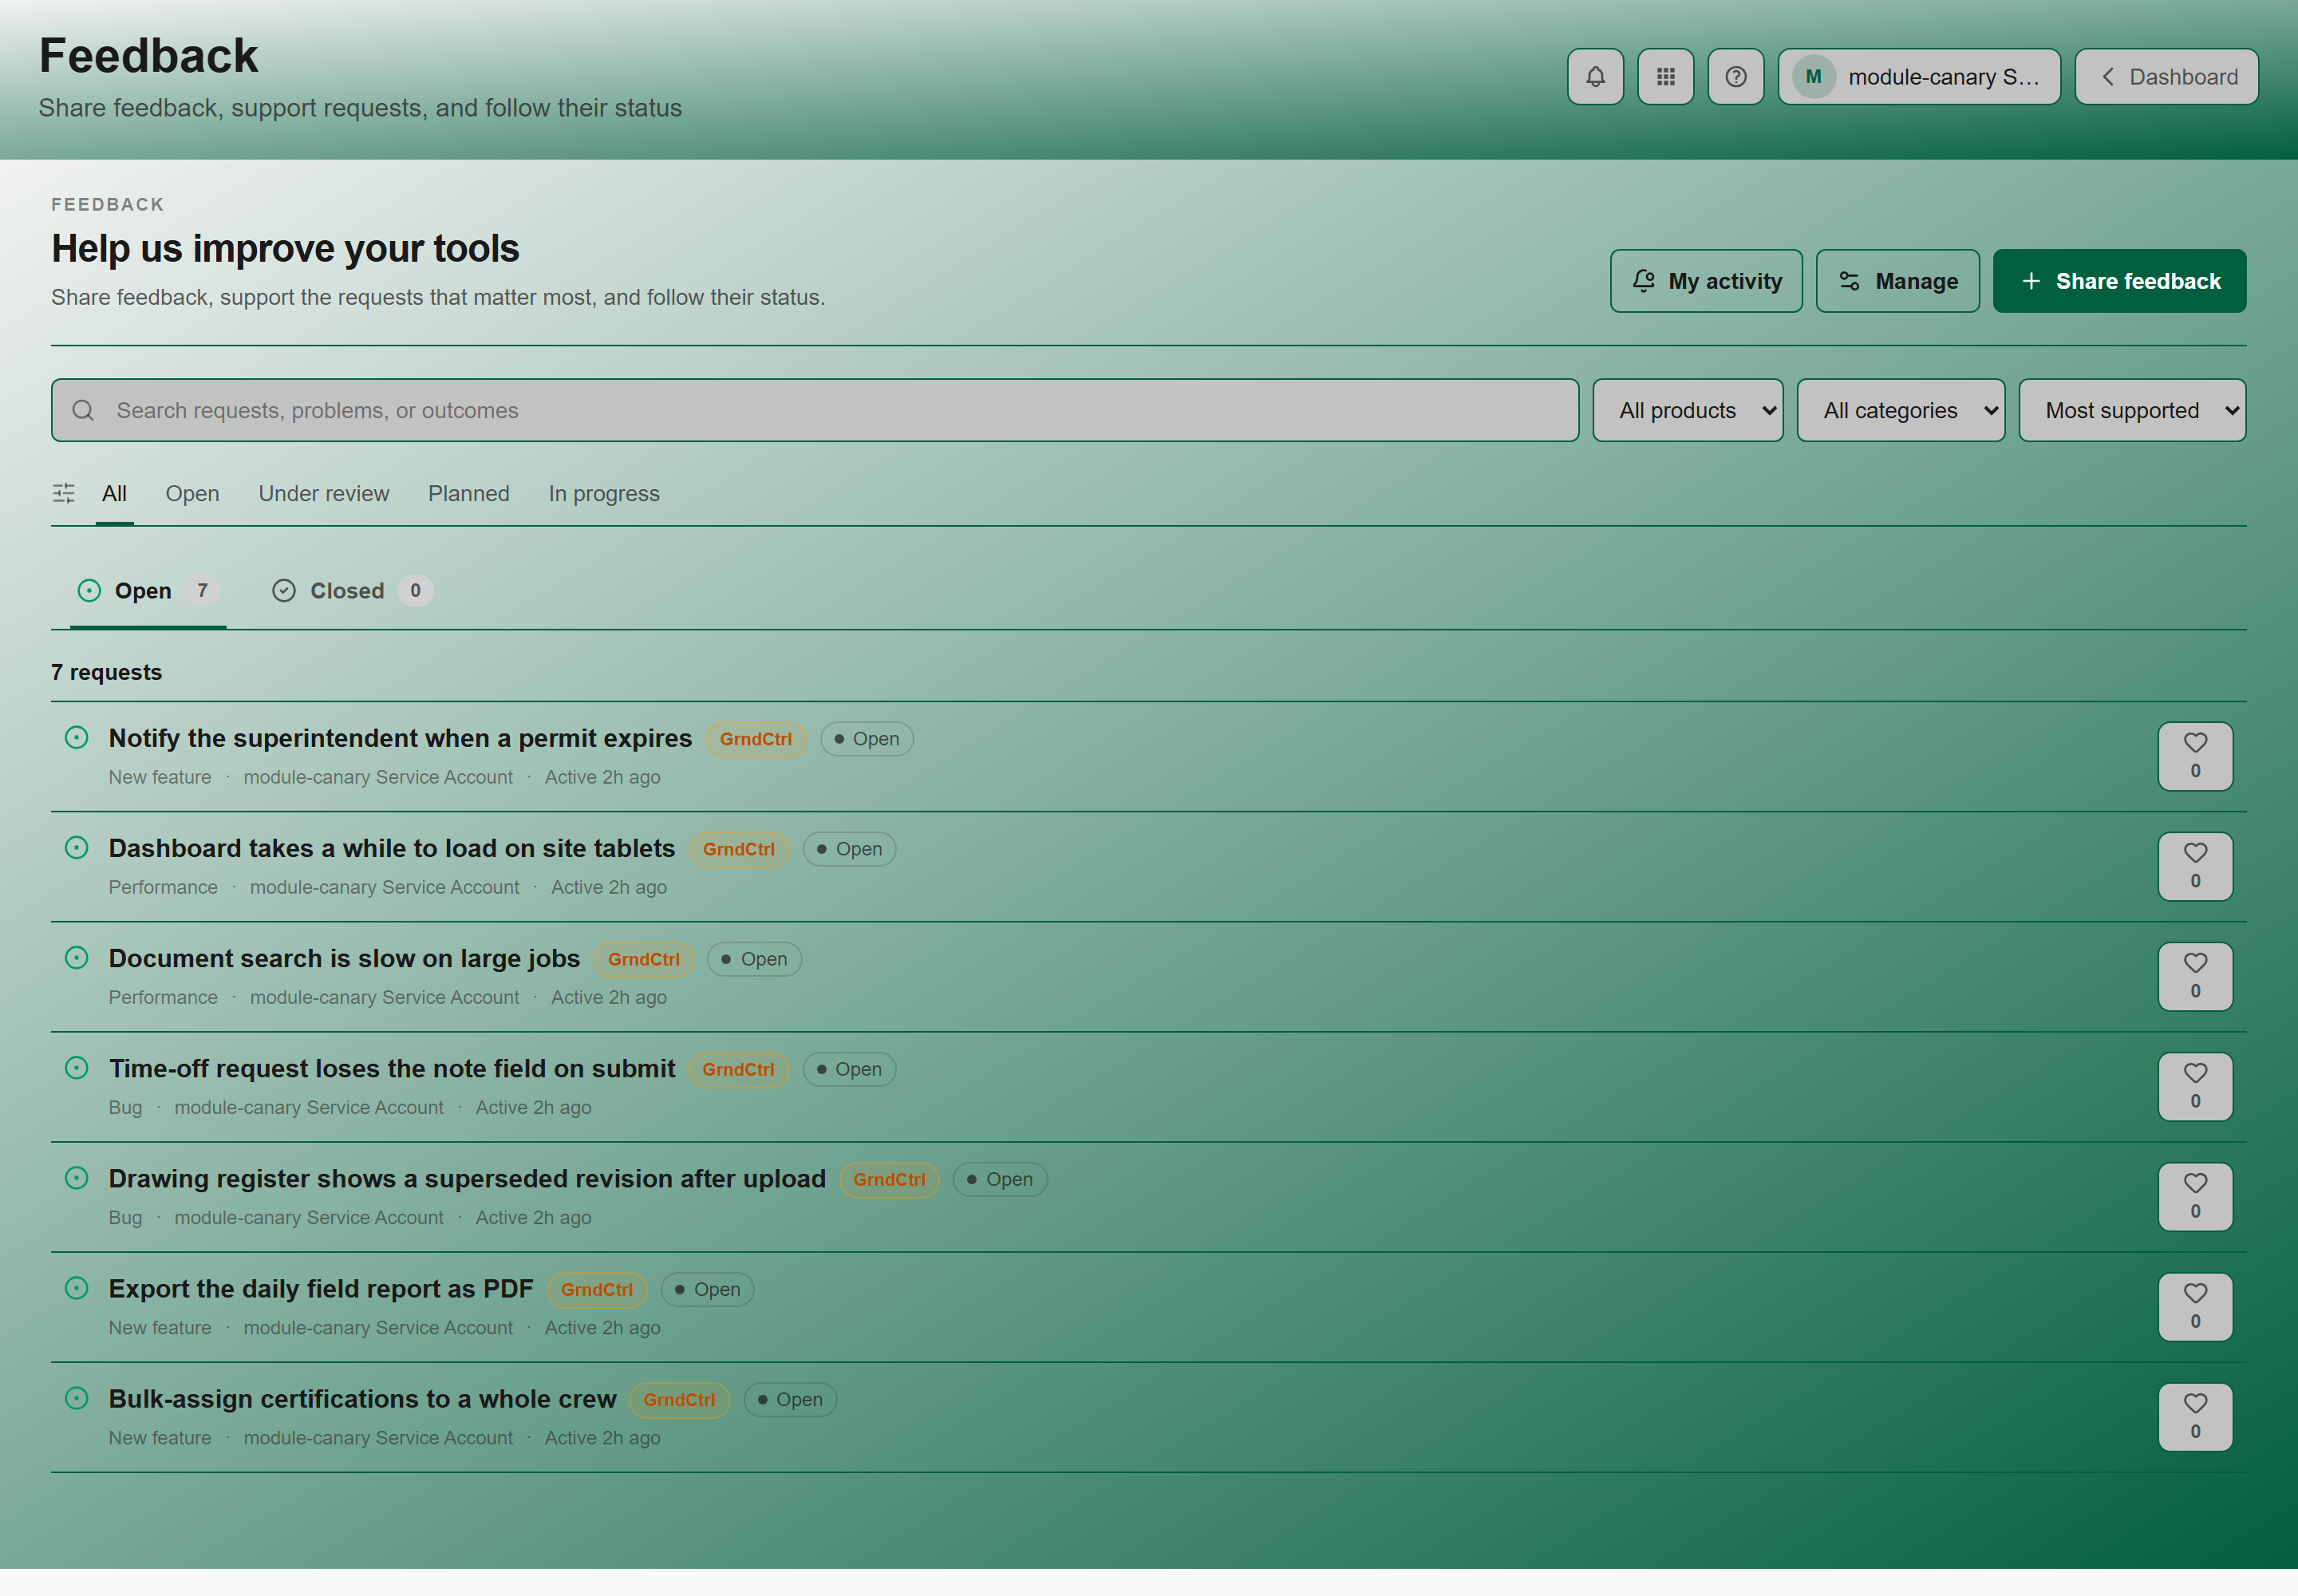Click GrndCtrl tag on Export PDF row
Image resolution: width=2298 pixels, height=1596 pixels.
pos(597,1289)
